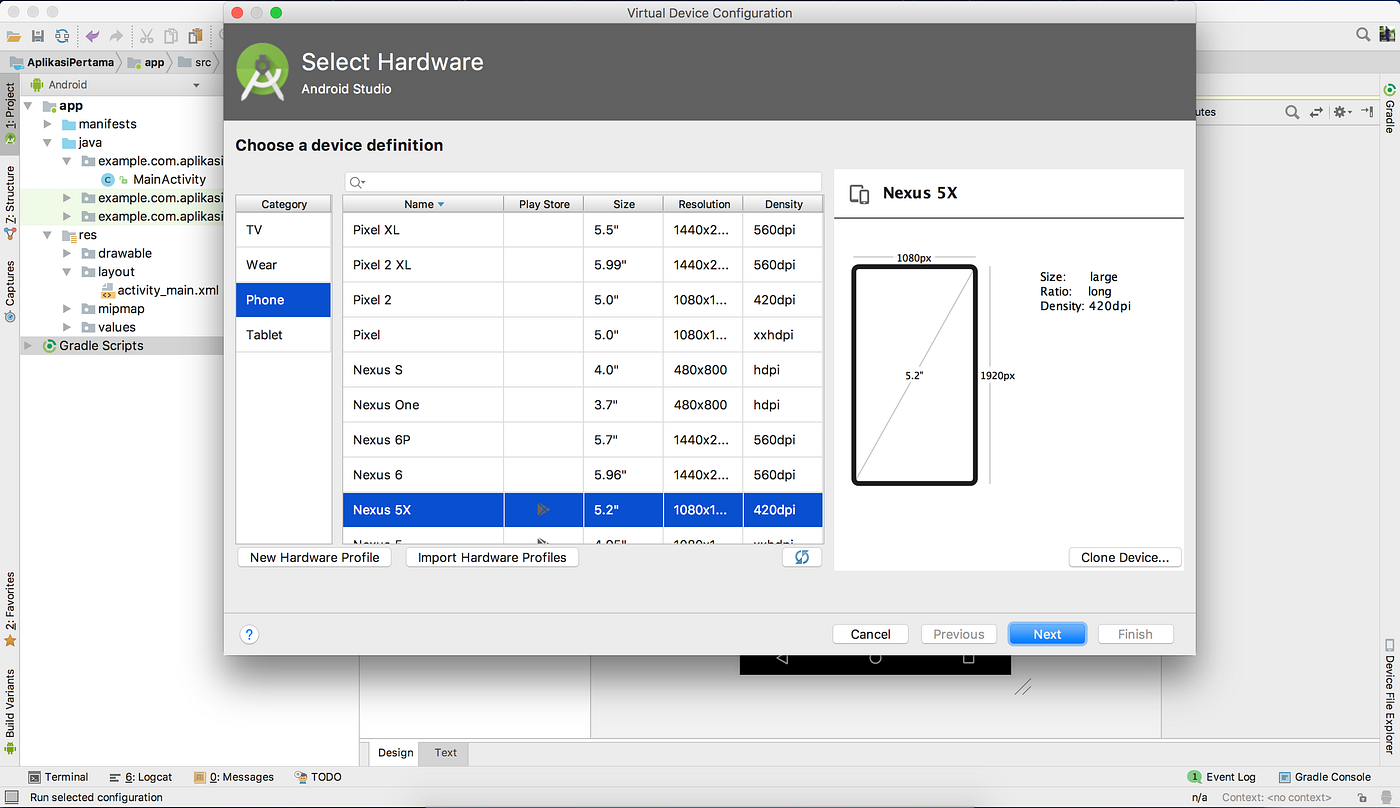
Task: Open the Design tab
Action: pos(395,753)
